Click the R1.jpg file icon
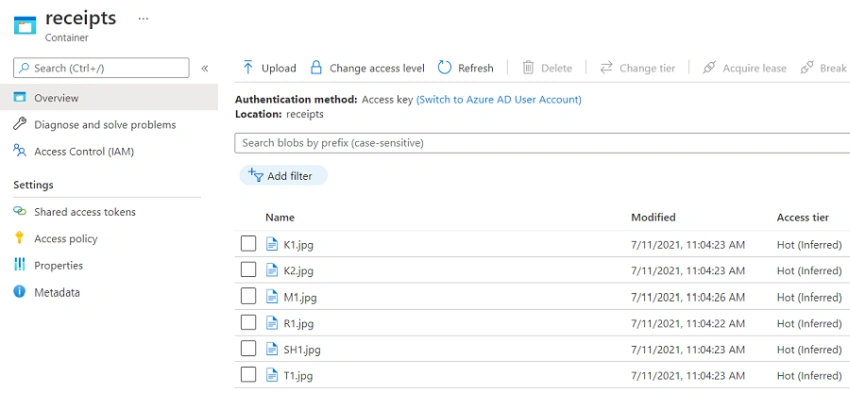 point(272,323)
